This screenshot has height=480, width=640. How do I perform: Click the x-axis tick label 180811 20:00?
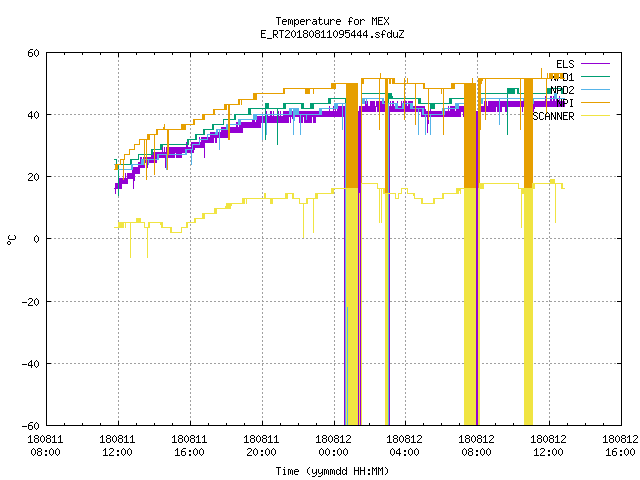[x=261, y=446]
